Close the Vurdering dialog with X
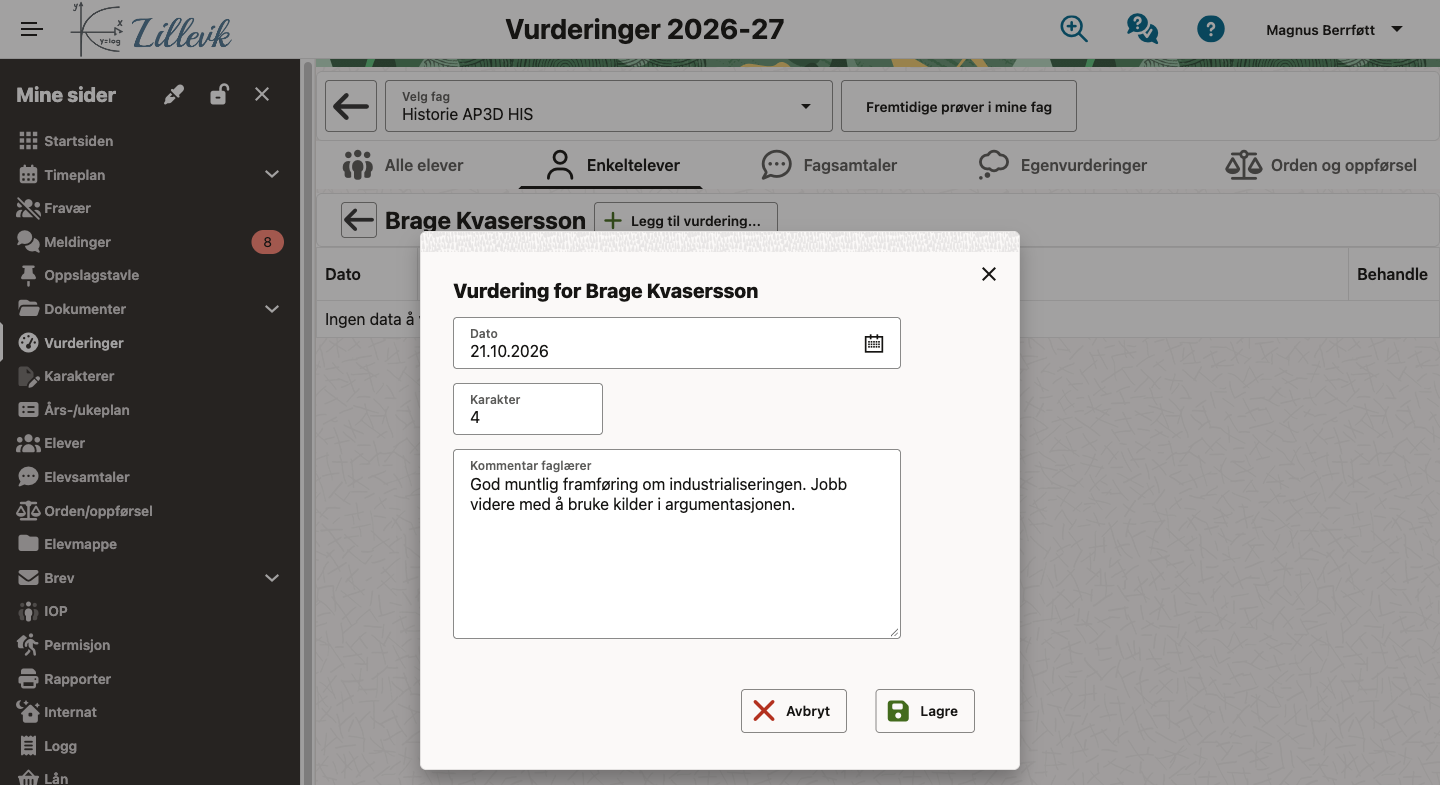The width and height of the screenshot is (1440, 785). (989, 274)
